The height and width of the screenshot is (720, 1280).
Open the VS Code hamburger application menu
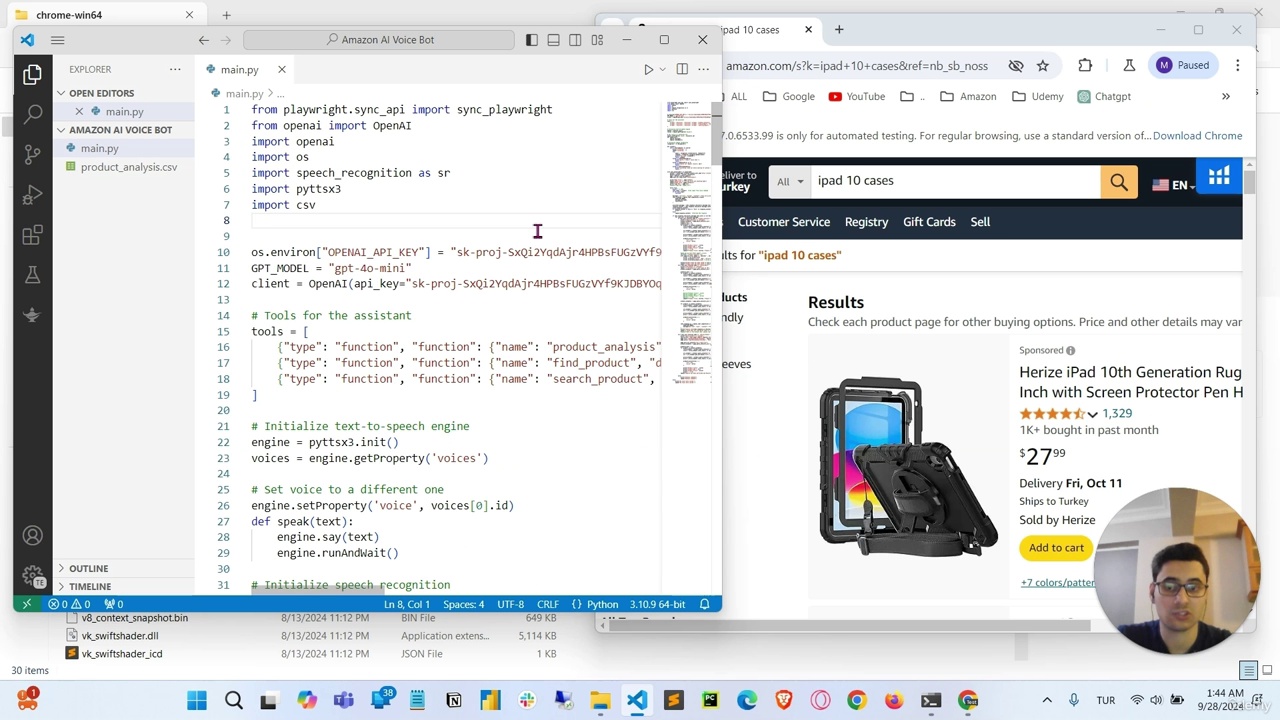[57, 40]
